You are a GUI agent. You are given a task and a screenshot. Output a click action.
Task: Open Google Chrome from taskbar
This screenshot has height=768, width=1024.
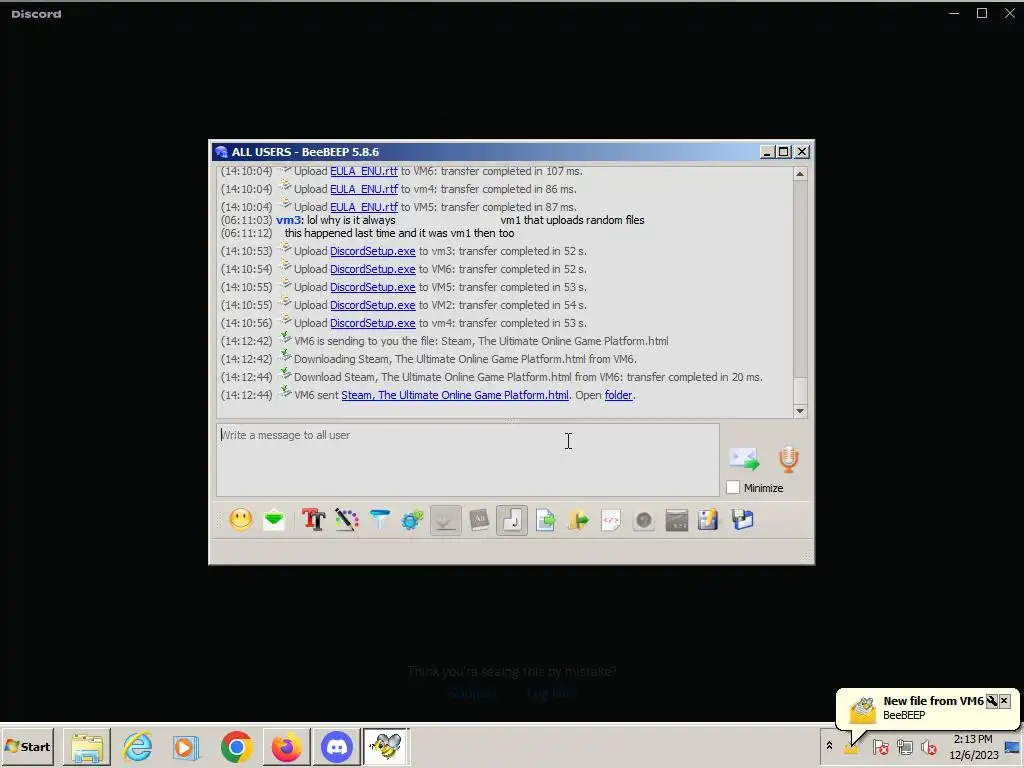tap(236, 746)
